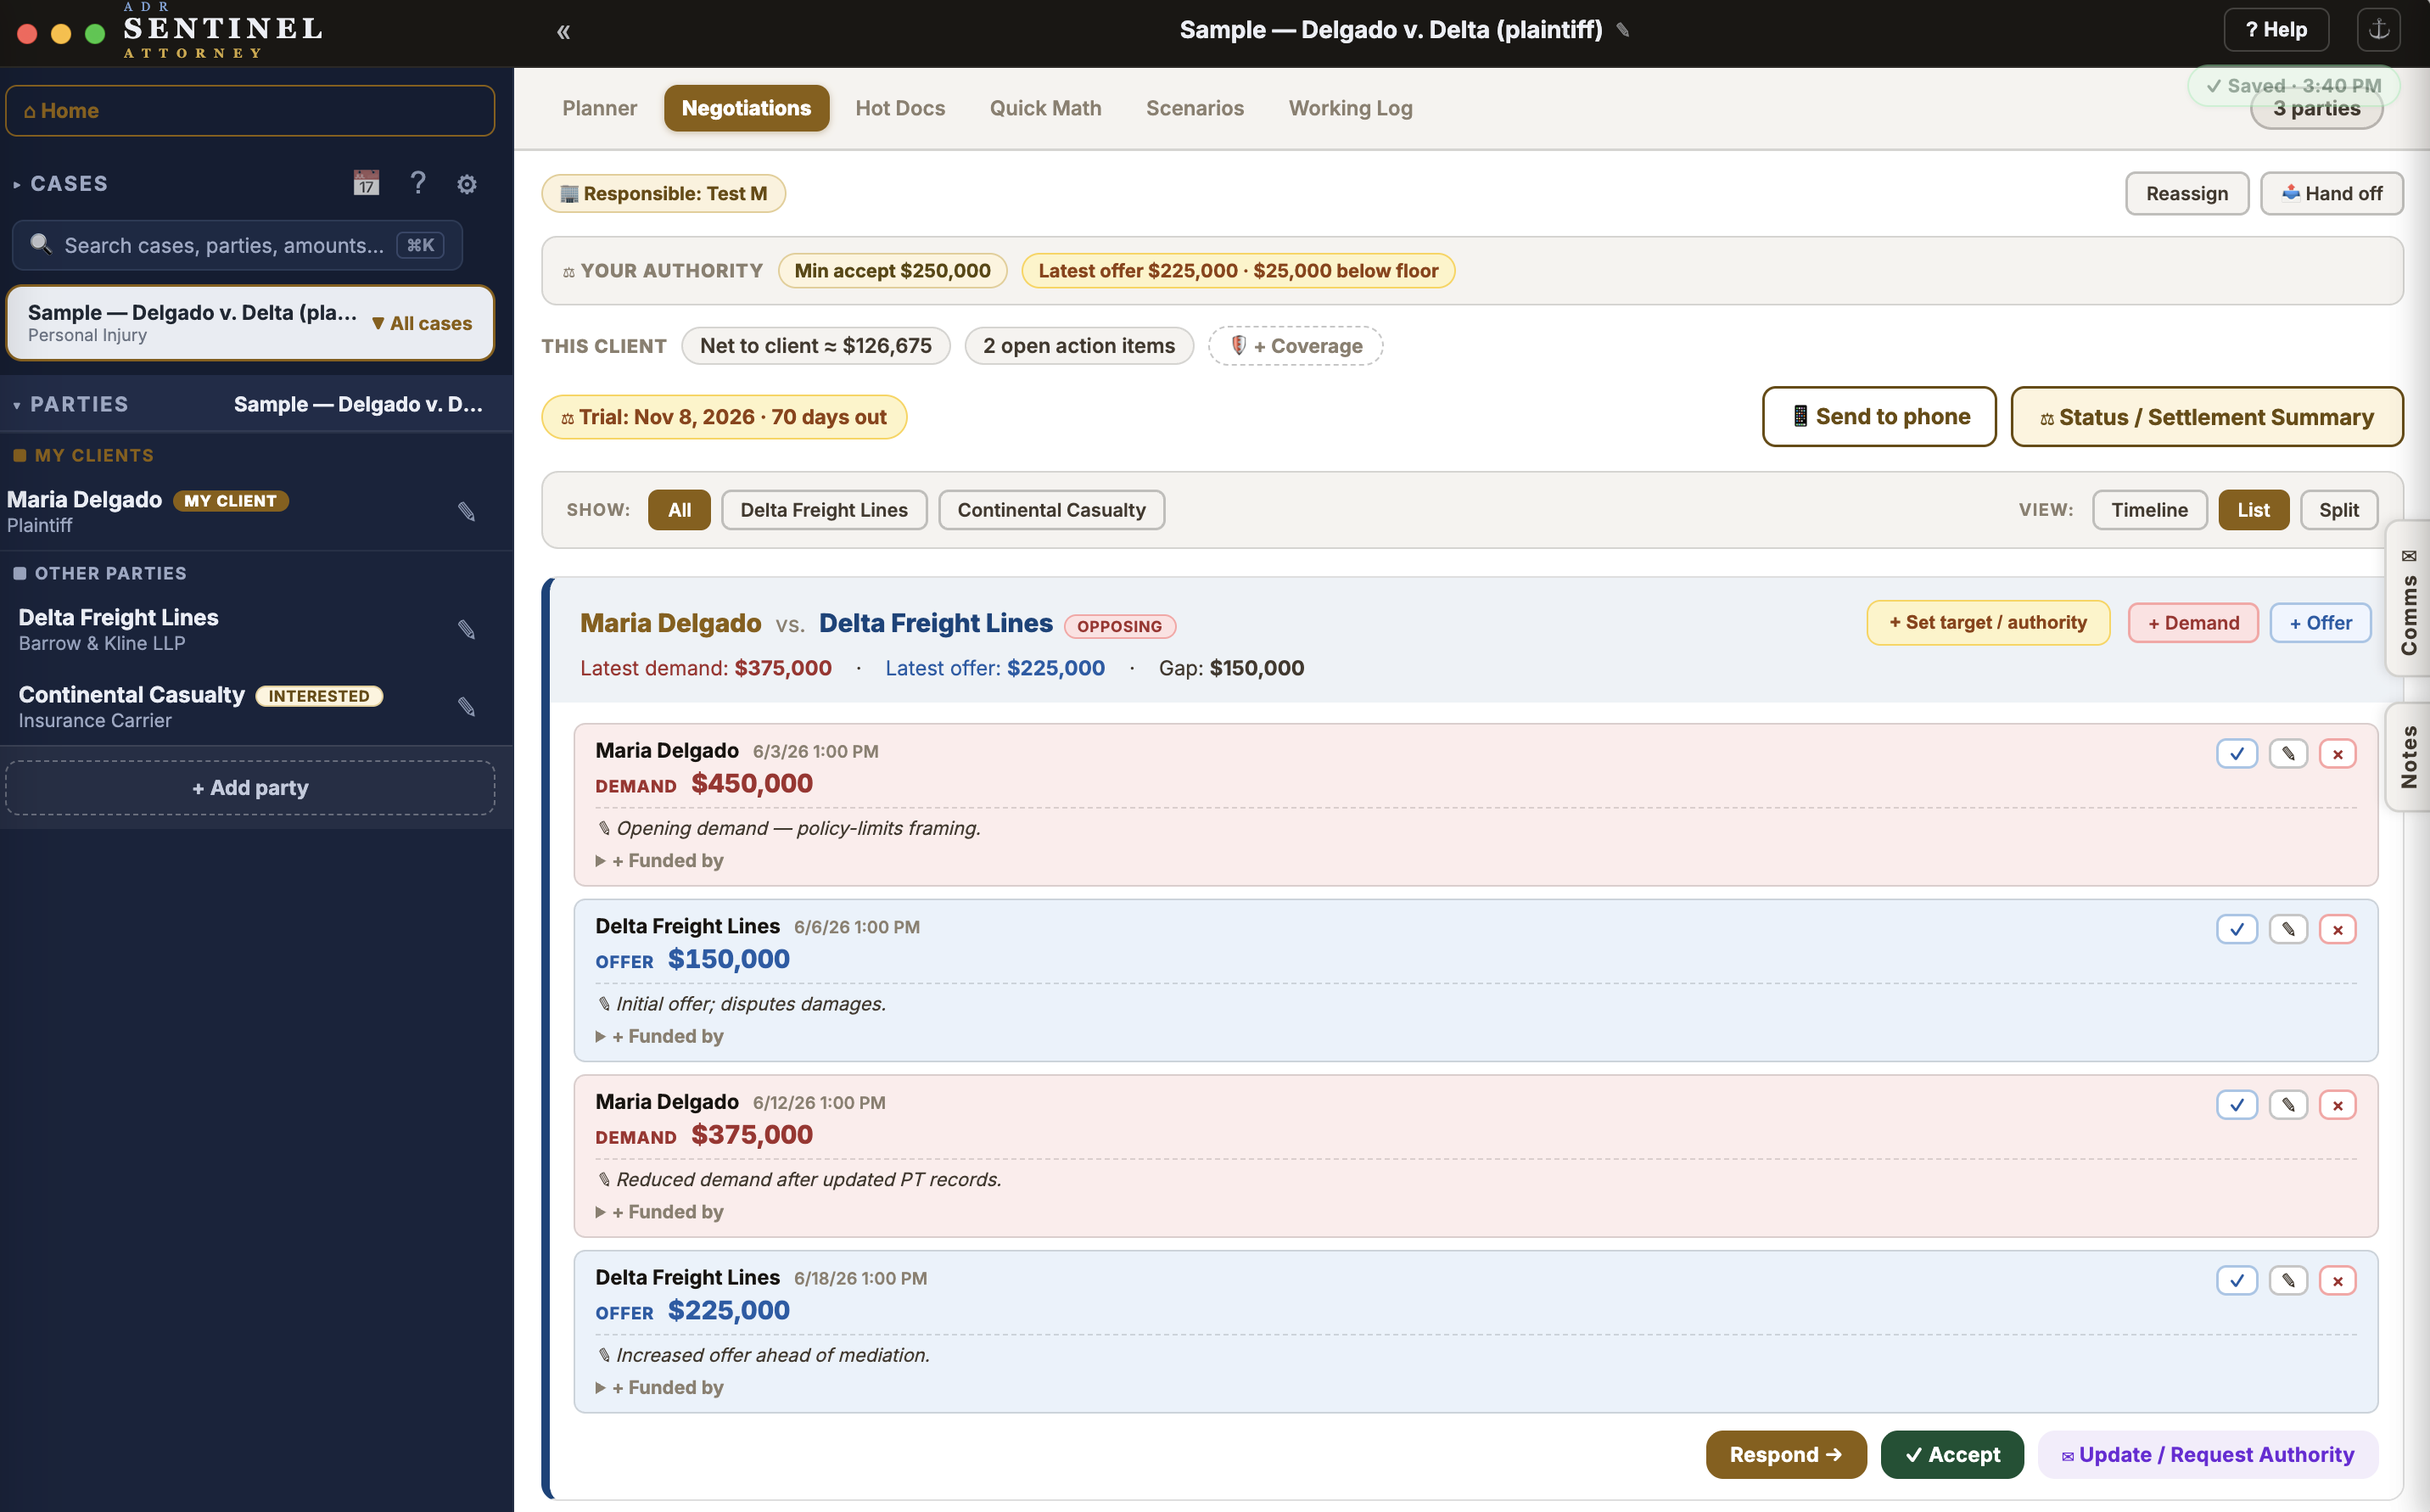The image size is (2430, 1512).
Task: Edit Maria Delgado party with pencil icon
Action: [466, 511]
